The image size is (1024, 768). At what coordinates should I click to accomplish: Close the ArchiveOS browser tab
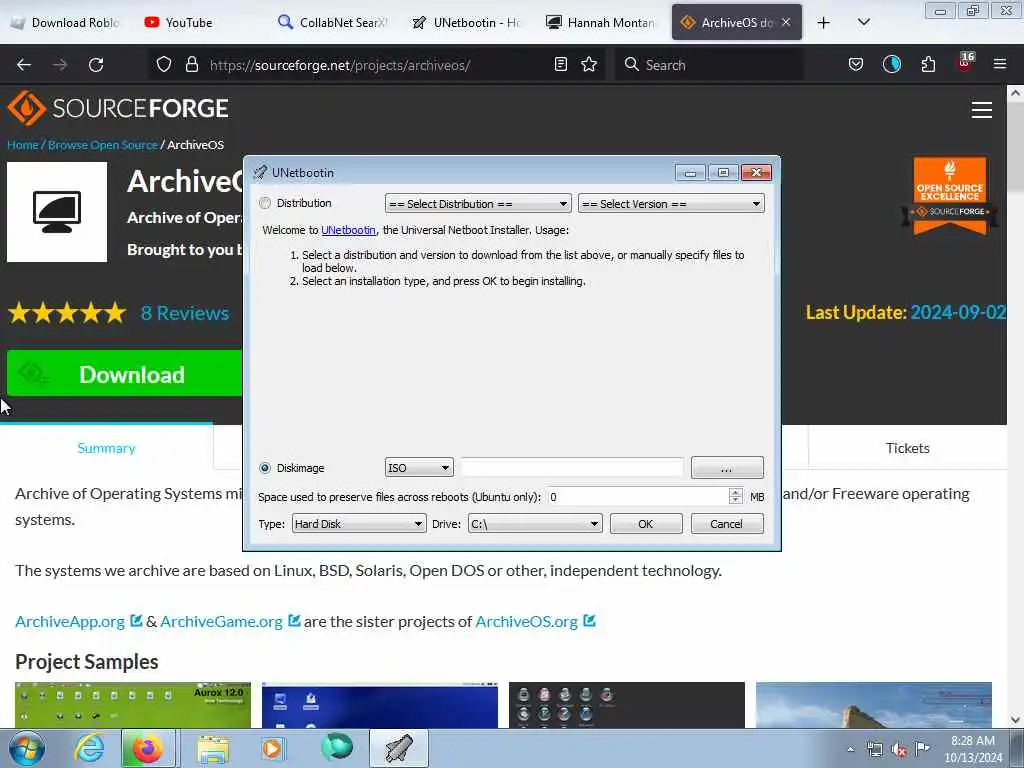786,22
